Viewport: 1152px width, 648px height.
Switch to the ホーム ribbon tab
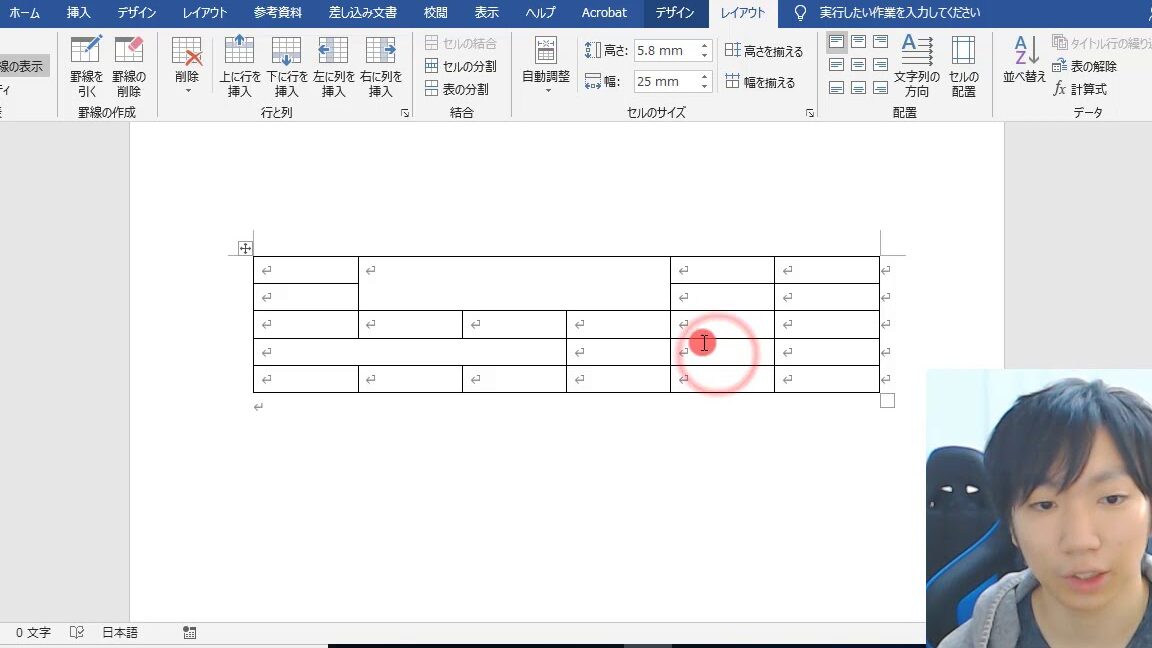click(24, 13)
